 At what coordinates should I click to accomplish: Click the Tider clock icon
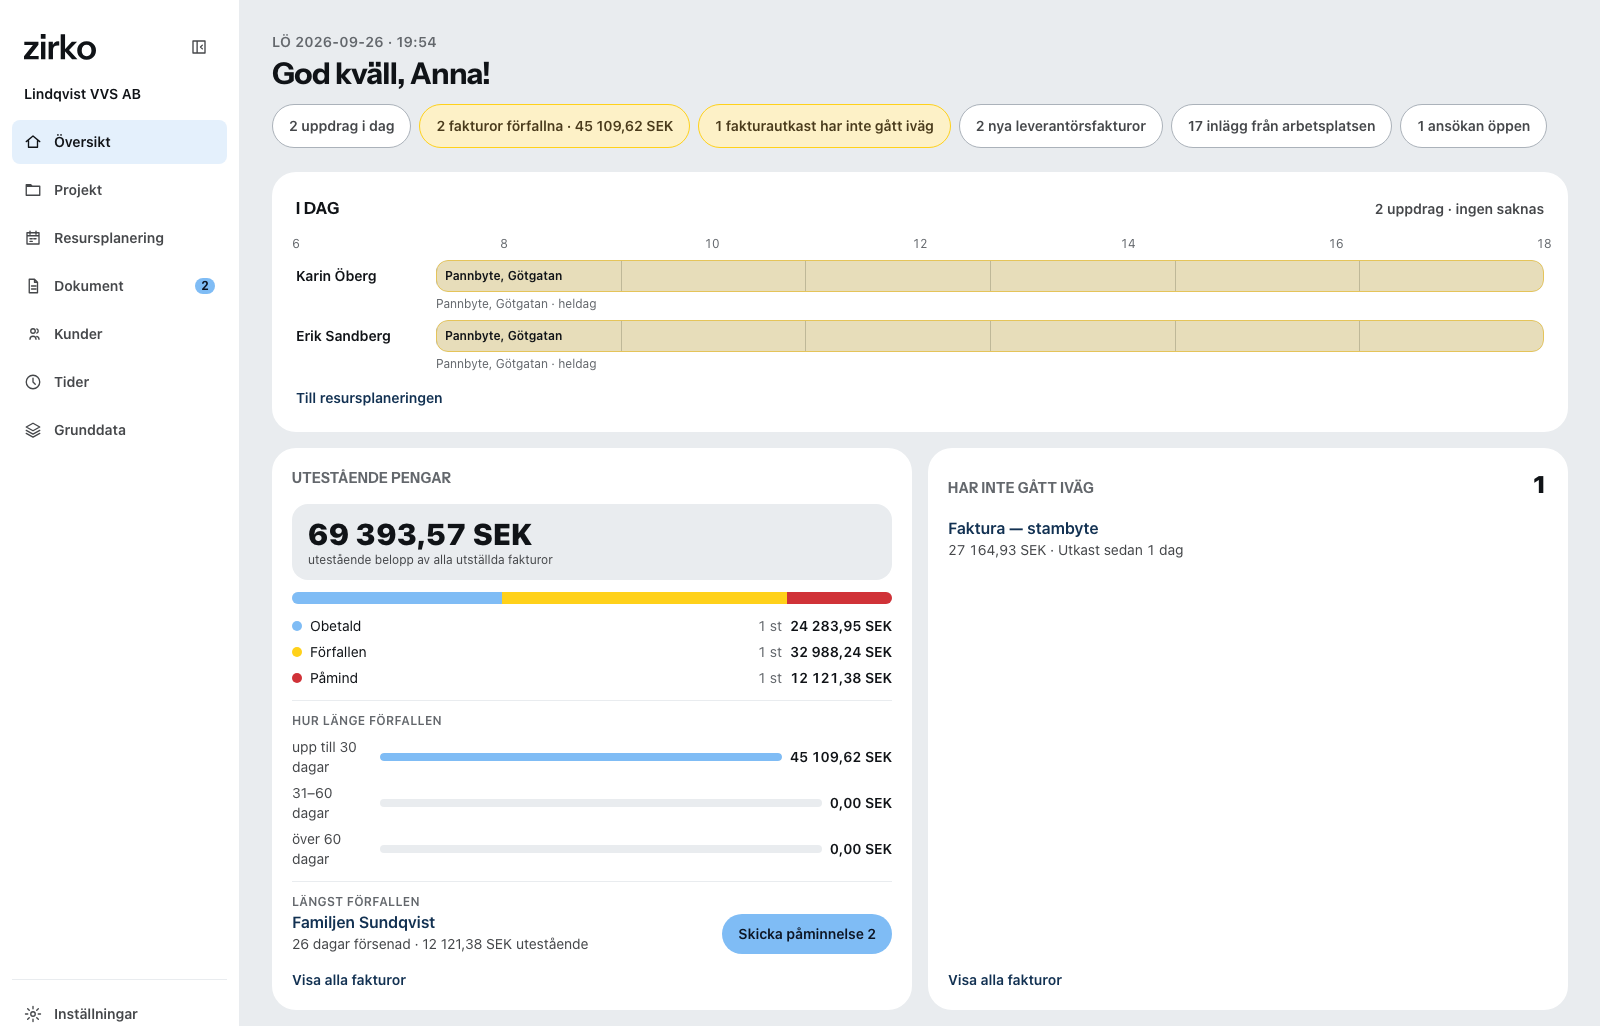[33, 382]
